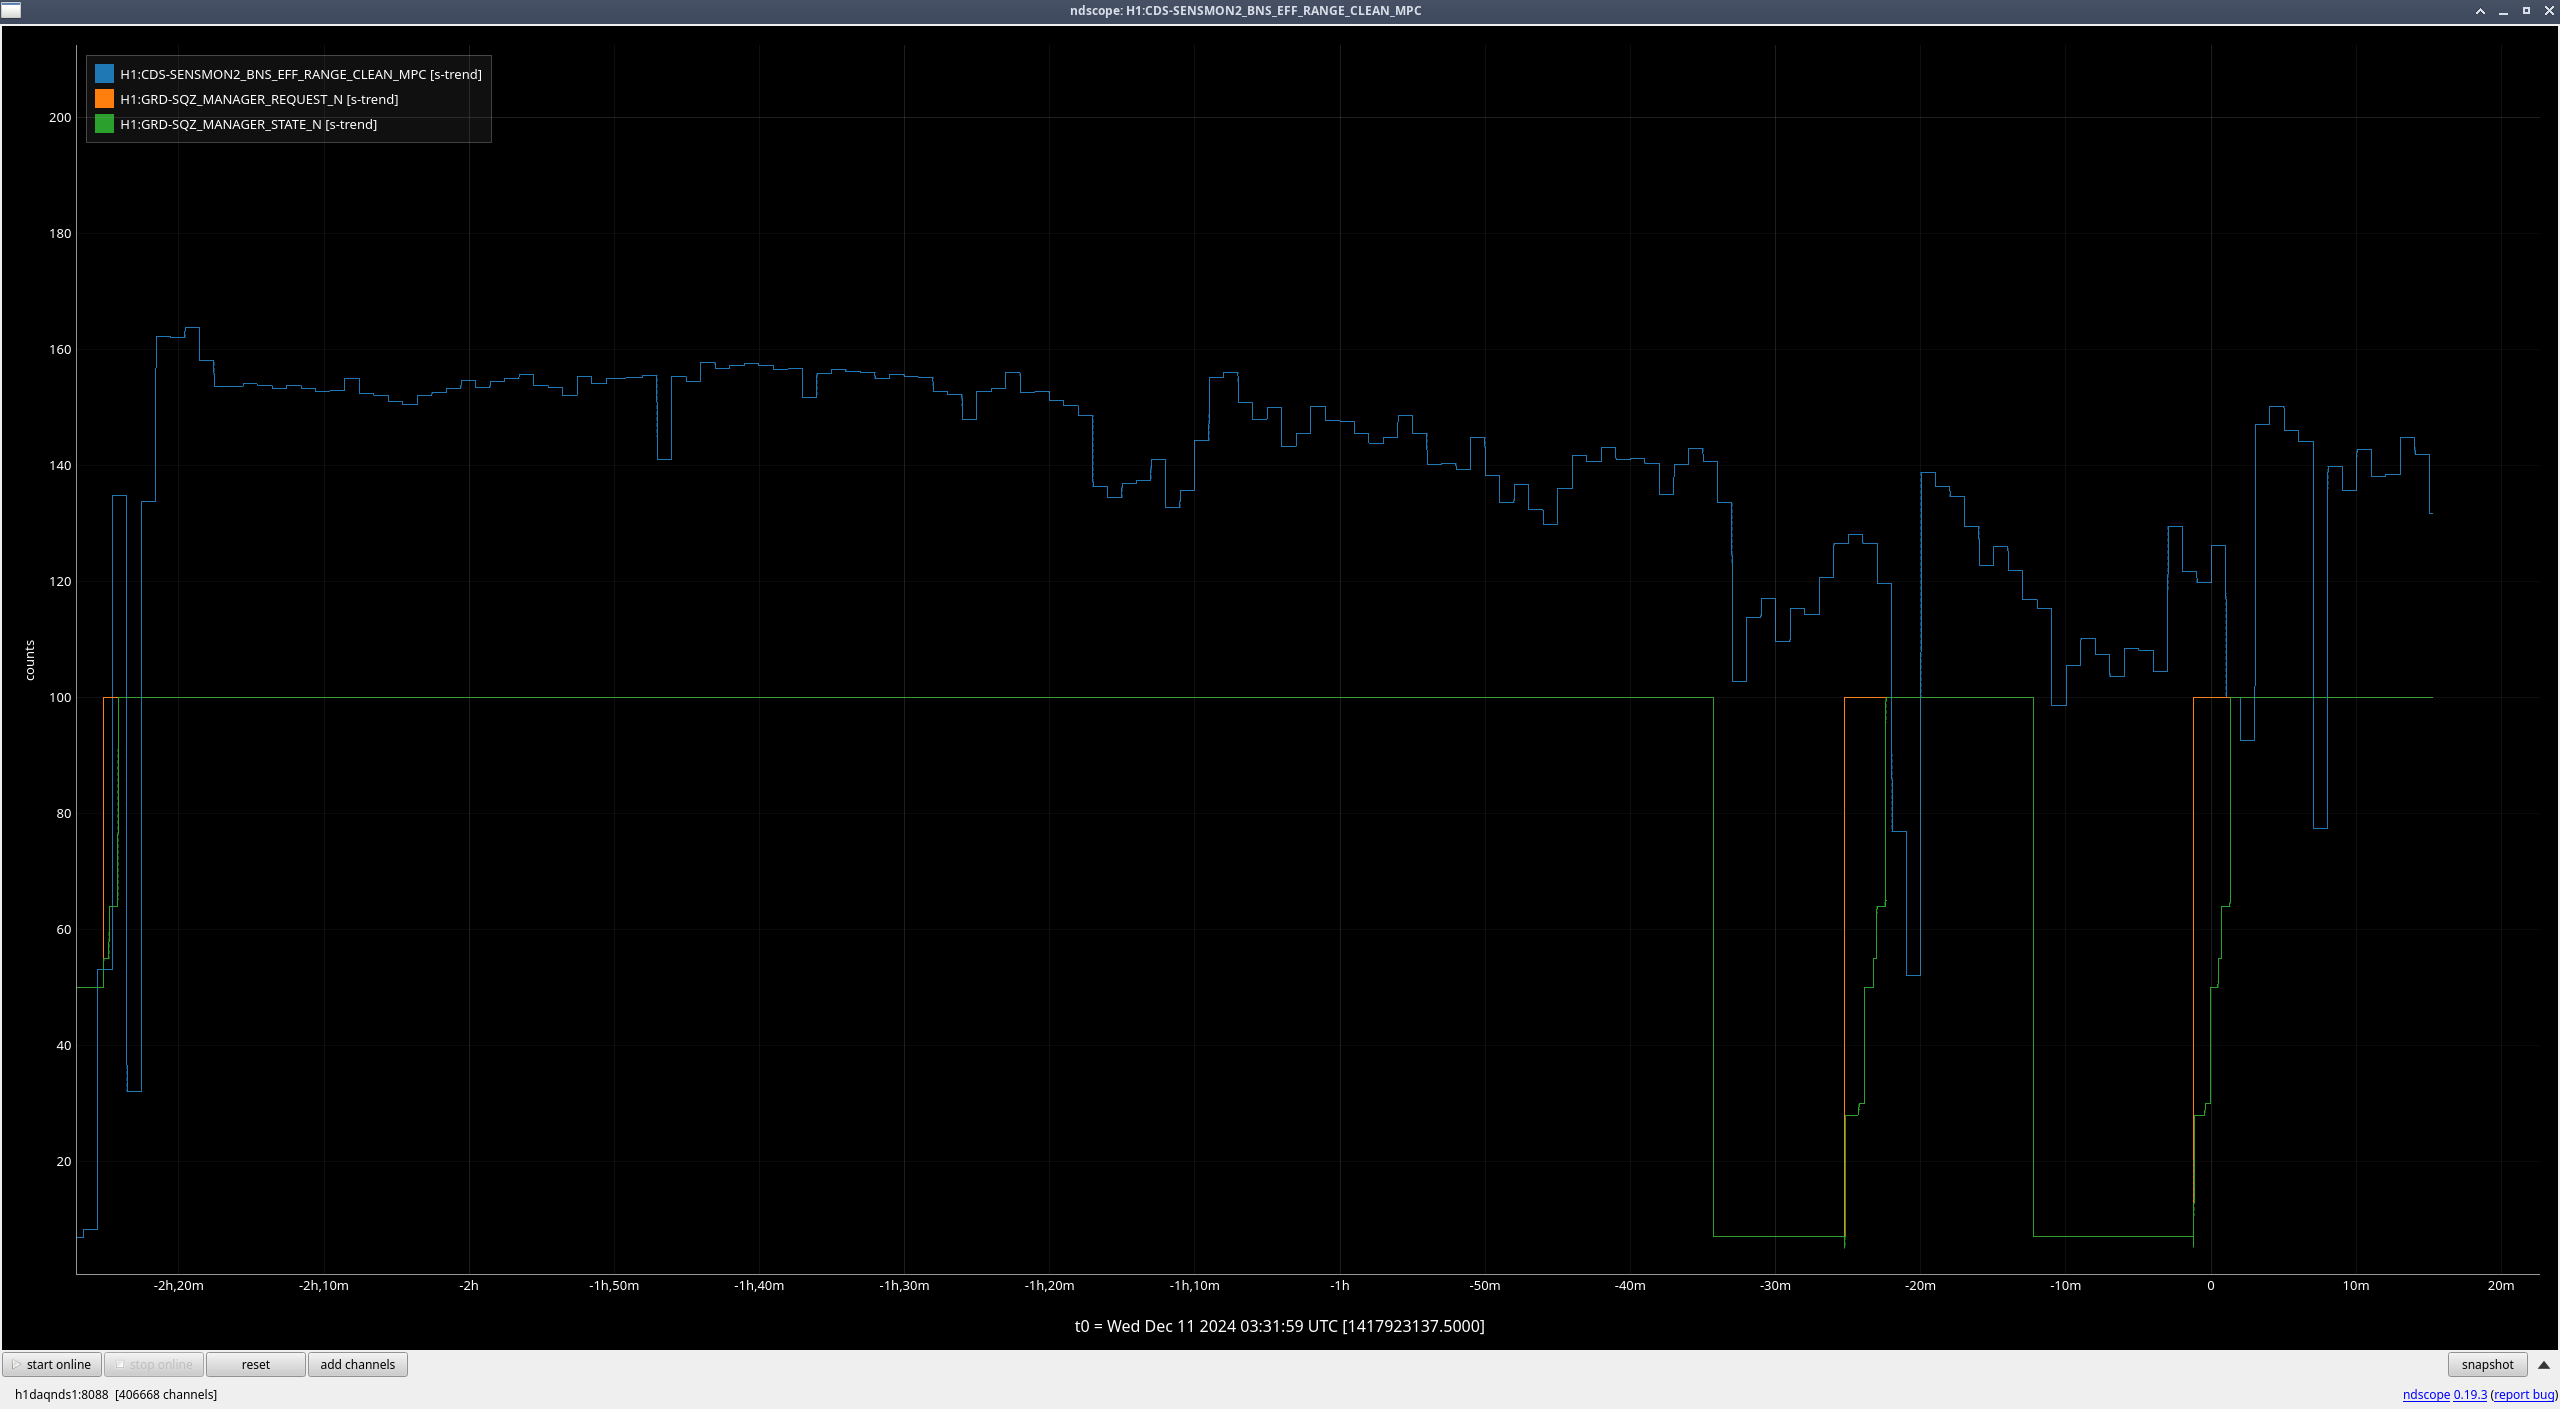Click the 20m x-axis tick label
Screen dimensions: 2560x1409
coord(2500,1285)
